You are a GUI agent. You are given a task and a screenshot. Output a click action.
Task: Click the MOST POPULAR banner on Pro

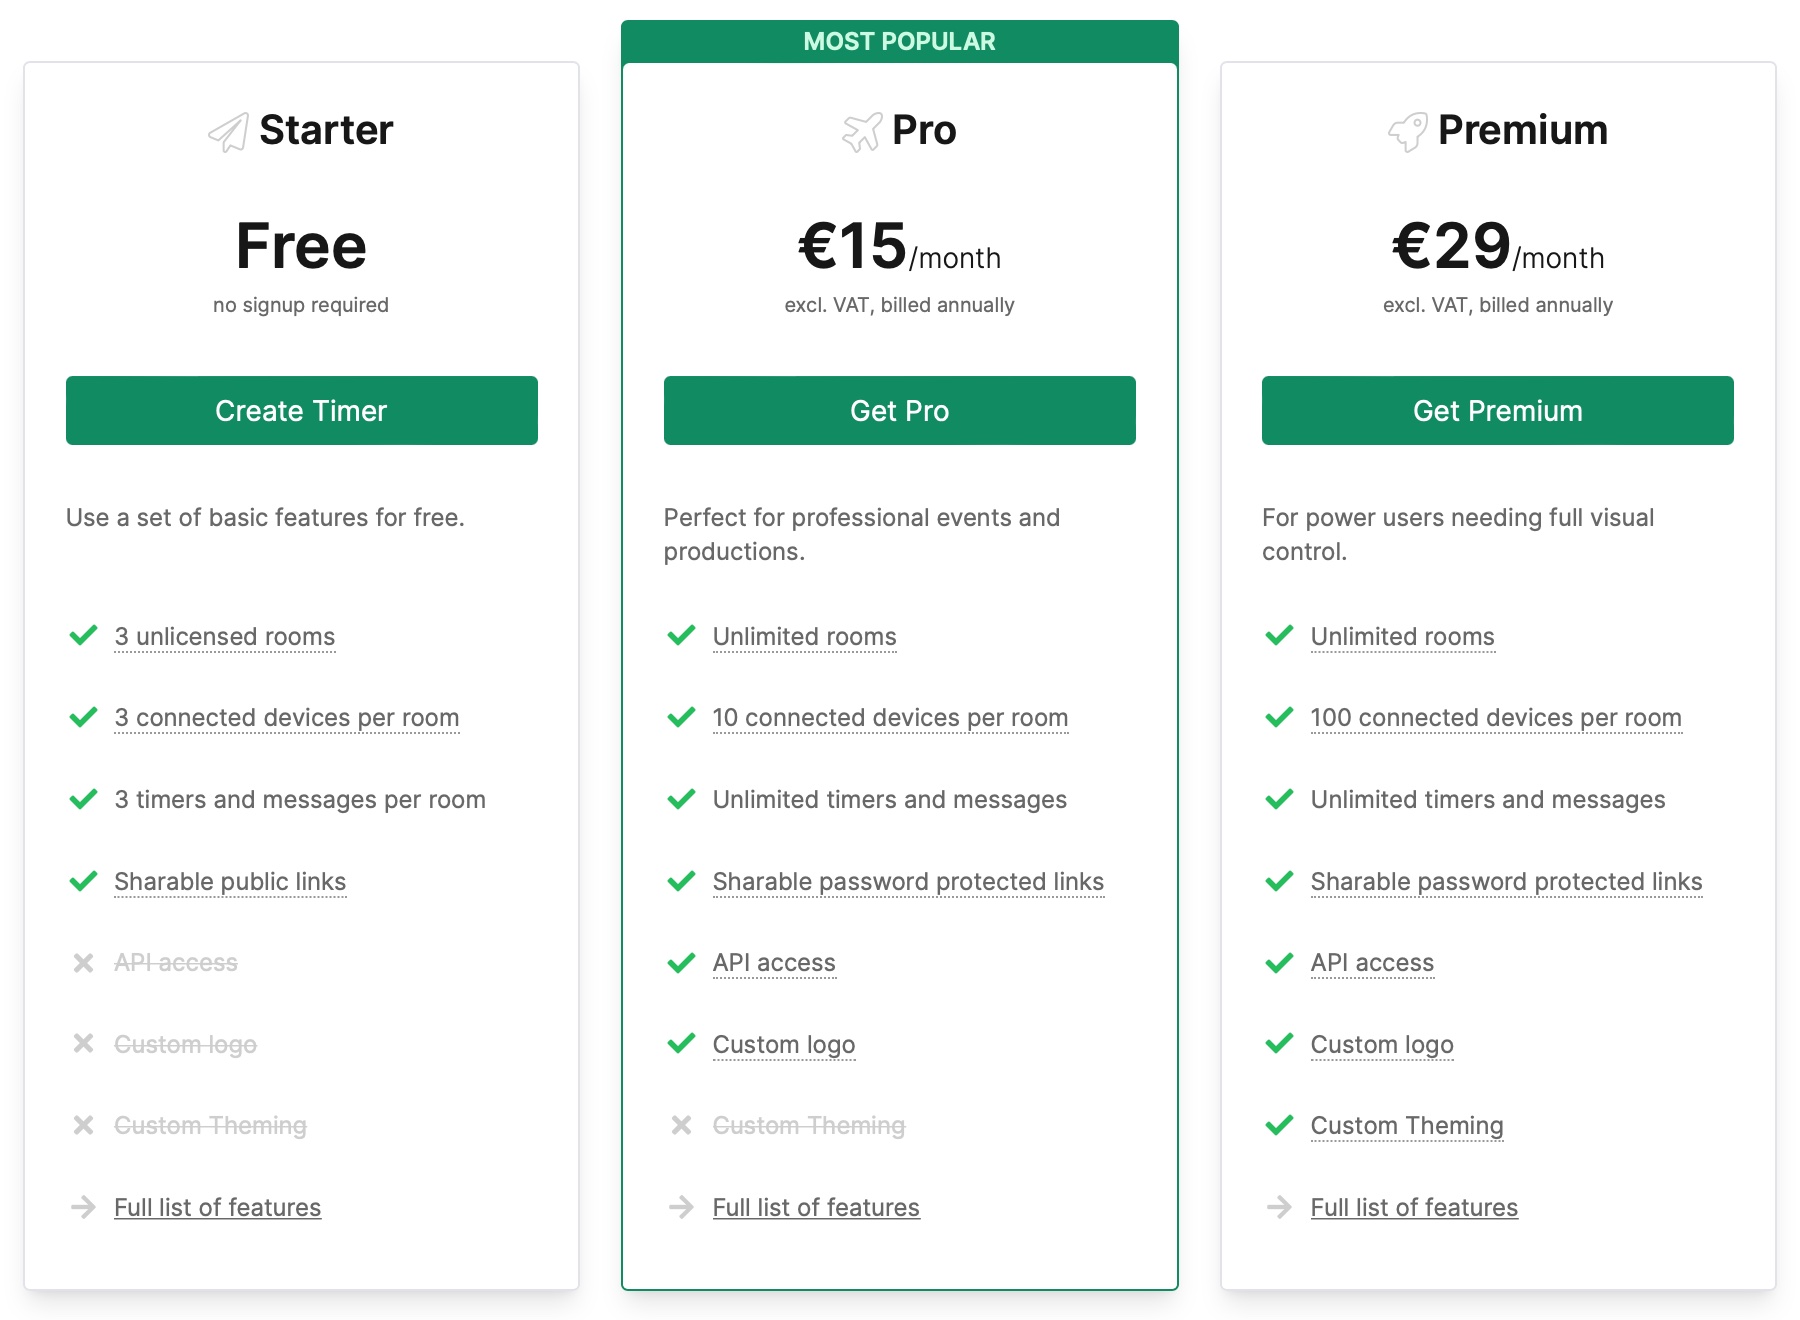click(899, 41)
